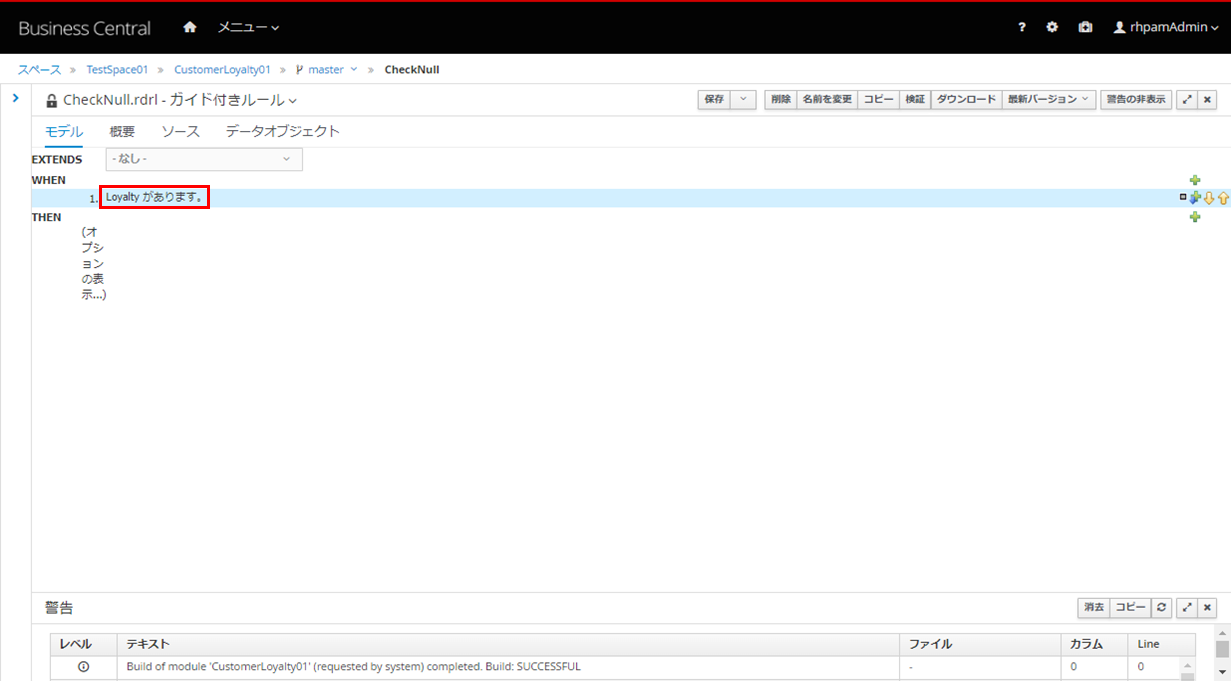The width and height of the screenshot is (1231, 681).
Task: Click the Loyalty があります。 condition
Action: click(x=154, y=197)
